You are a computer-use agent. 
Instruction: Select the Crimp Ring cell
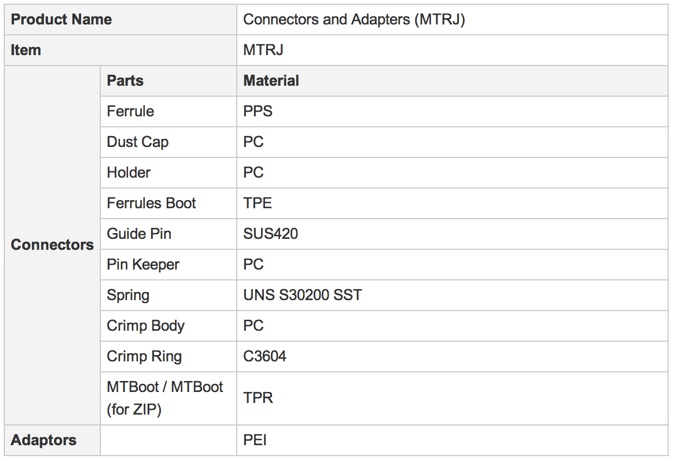(x=168, y=357)
